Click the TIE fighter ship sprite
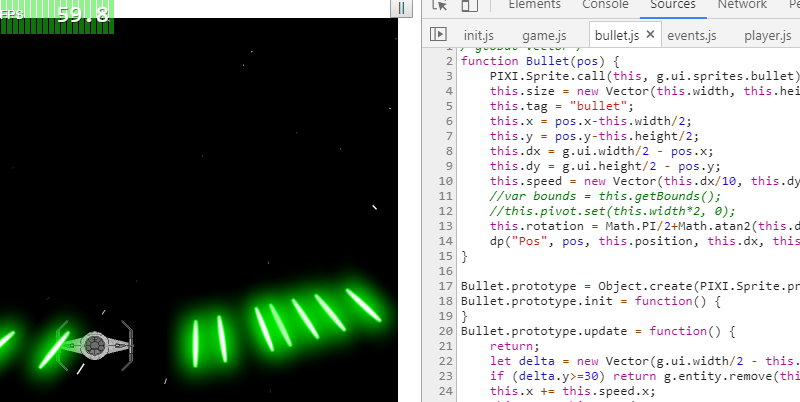Screen dimensions: 800x402 point(94,345)
